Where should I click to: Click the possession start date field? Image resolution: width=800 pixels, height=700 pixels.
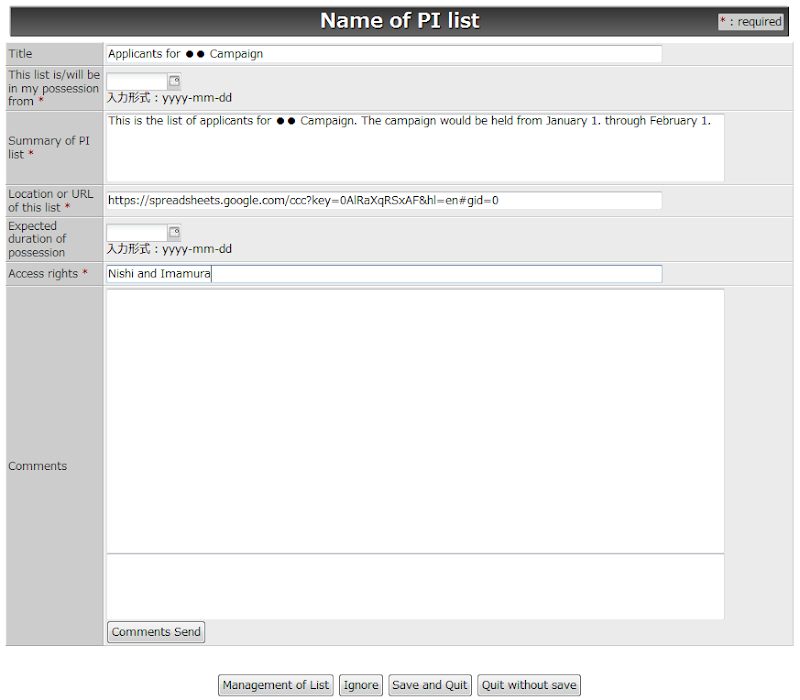point(138,81)
